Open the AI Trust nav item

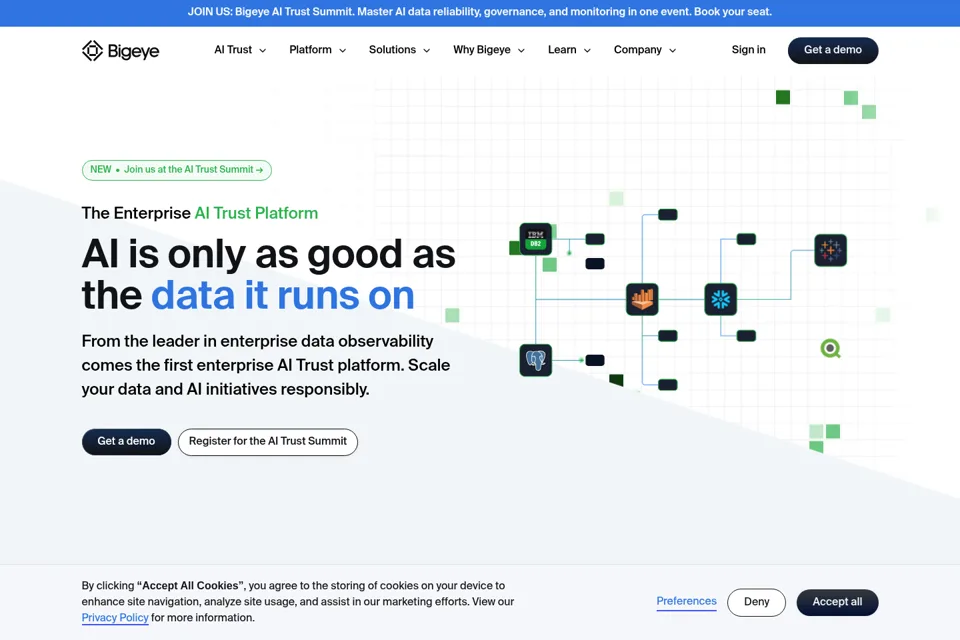233,50
